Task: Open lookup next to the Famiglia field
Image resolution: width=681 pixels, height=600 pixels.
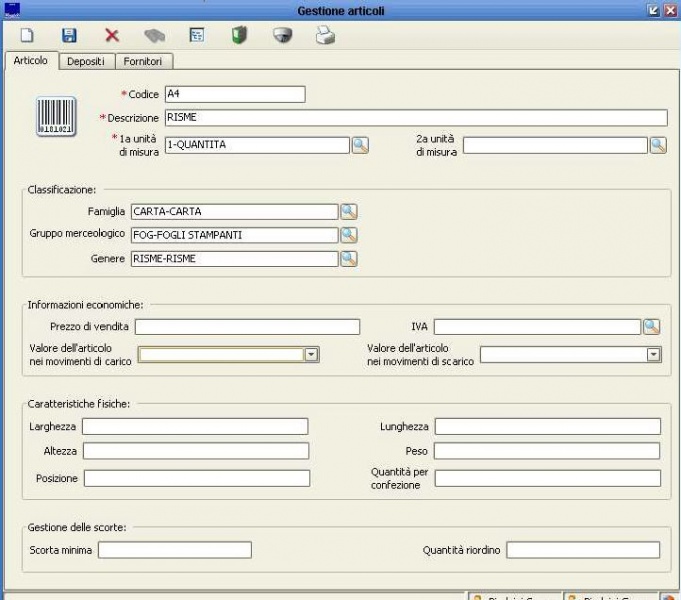Action: click(x=348, y=211)
